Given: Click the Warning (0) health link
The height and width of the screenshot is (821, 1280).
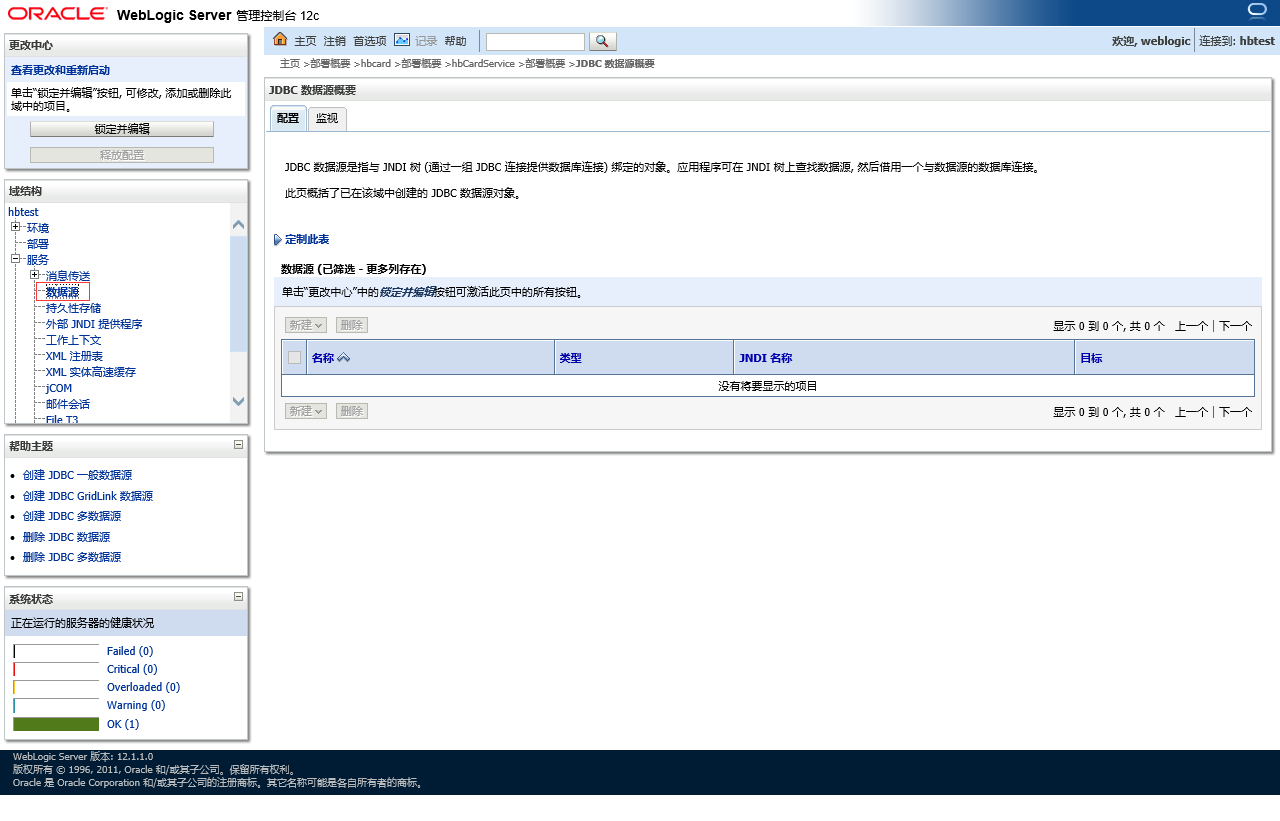Looking at the screenshot, I should pos(136,705).
